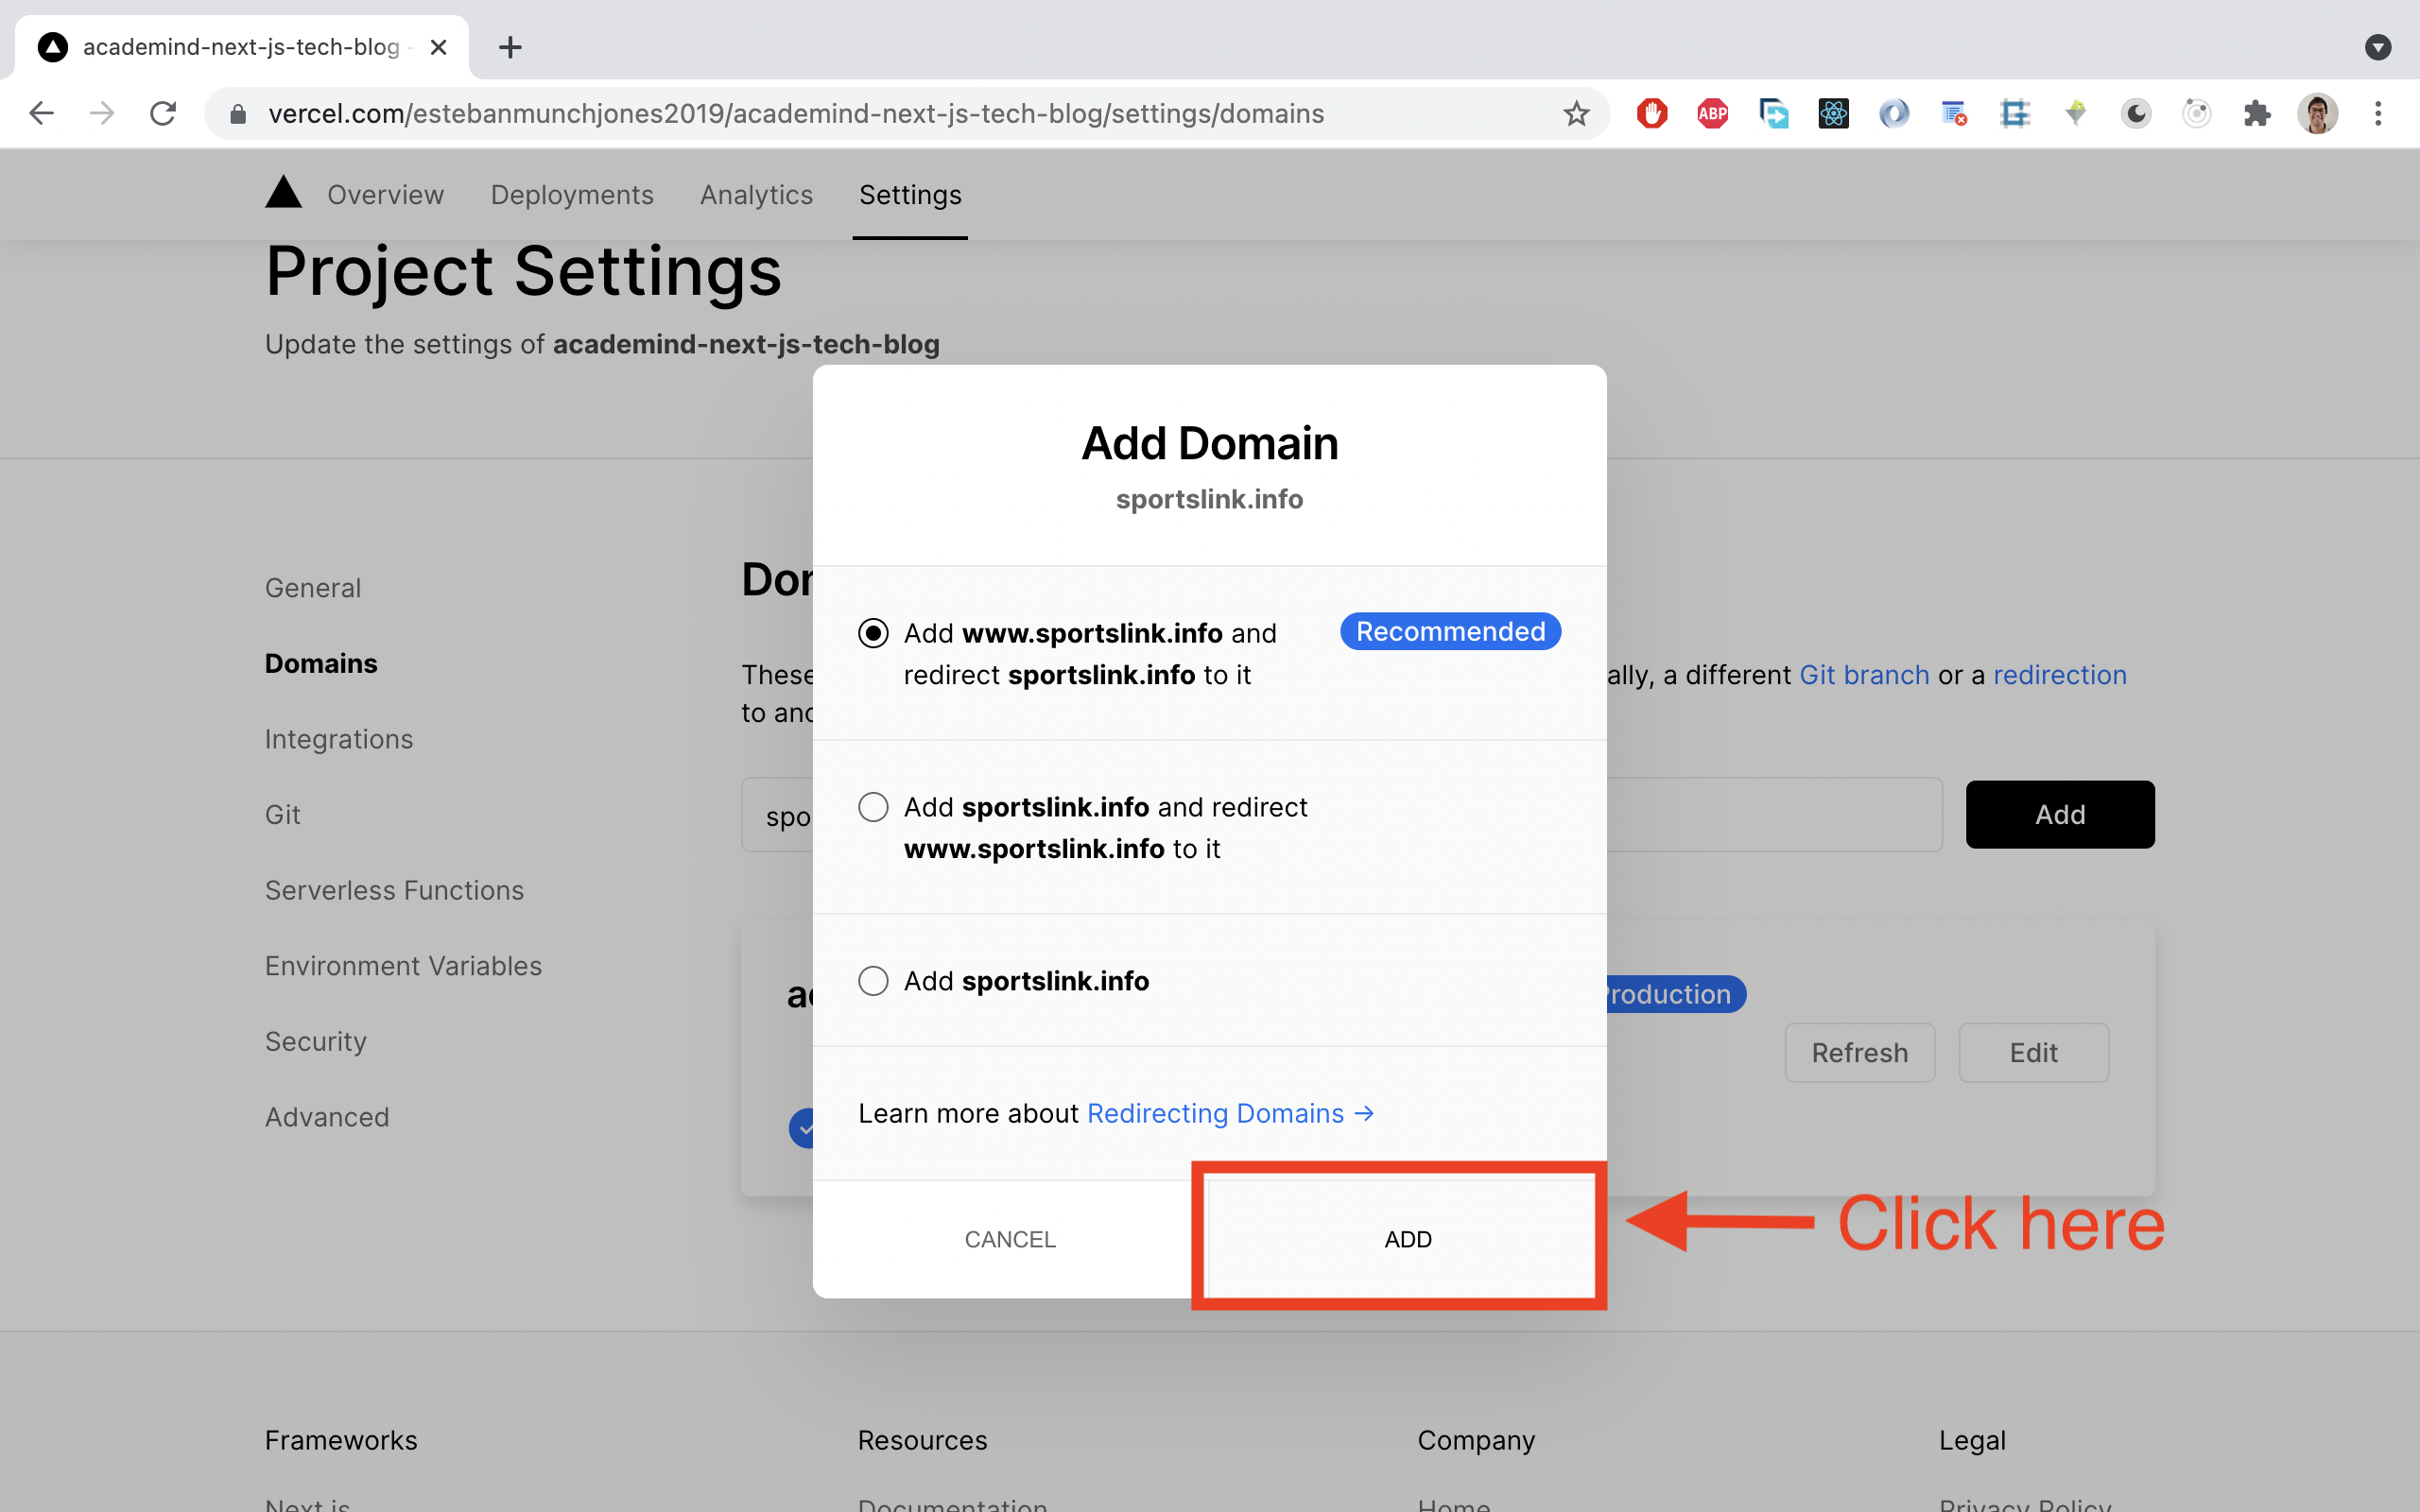The height and width of the screenshot is (1512, 2420).
Task: Select the recommended www.sportslink.info redirect option
Action: click(x=873, y=632)
